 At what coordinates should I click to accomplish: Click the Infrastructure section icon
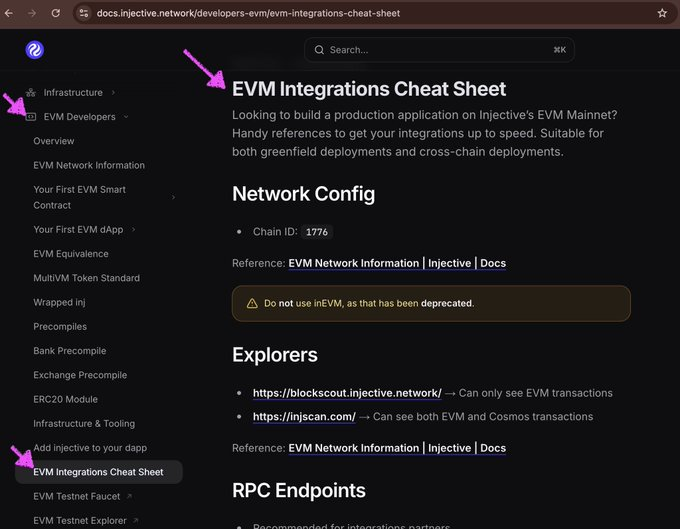pos(31,92)
